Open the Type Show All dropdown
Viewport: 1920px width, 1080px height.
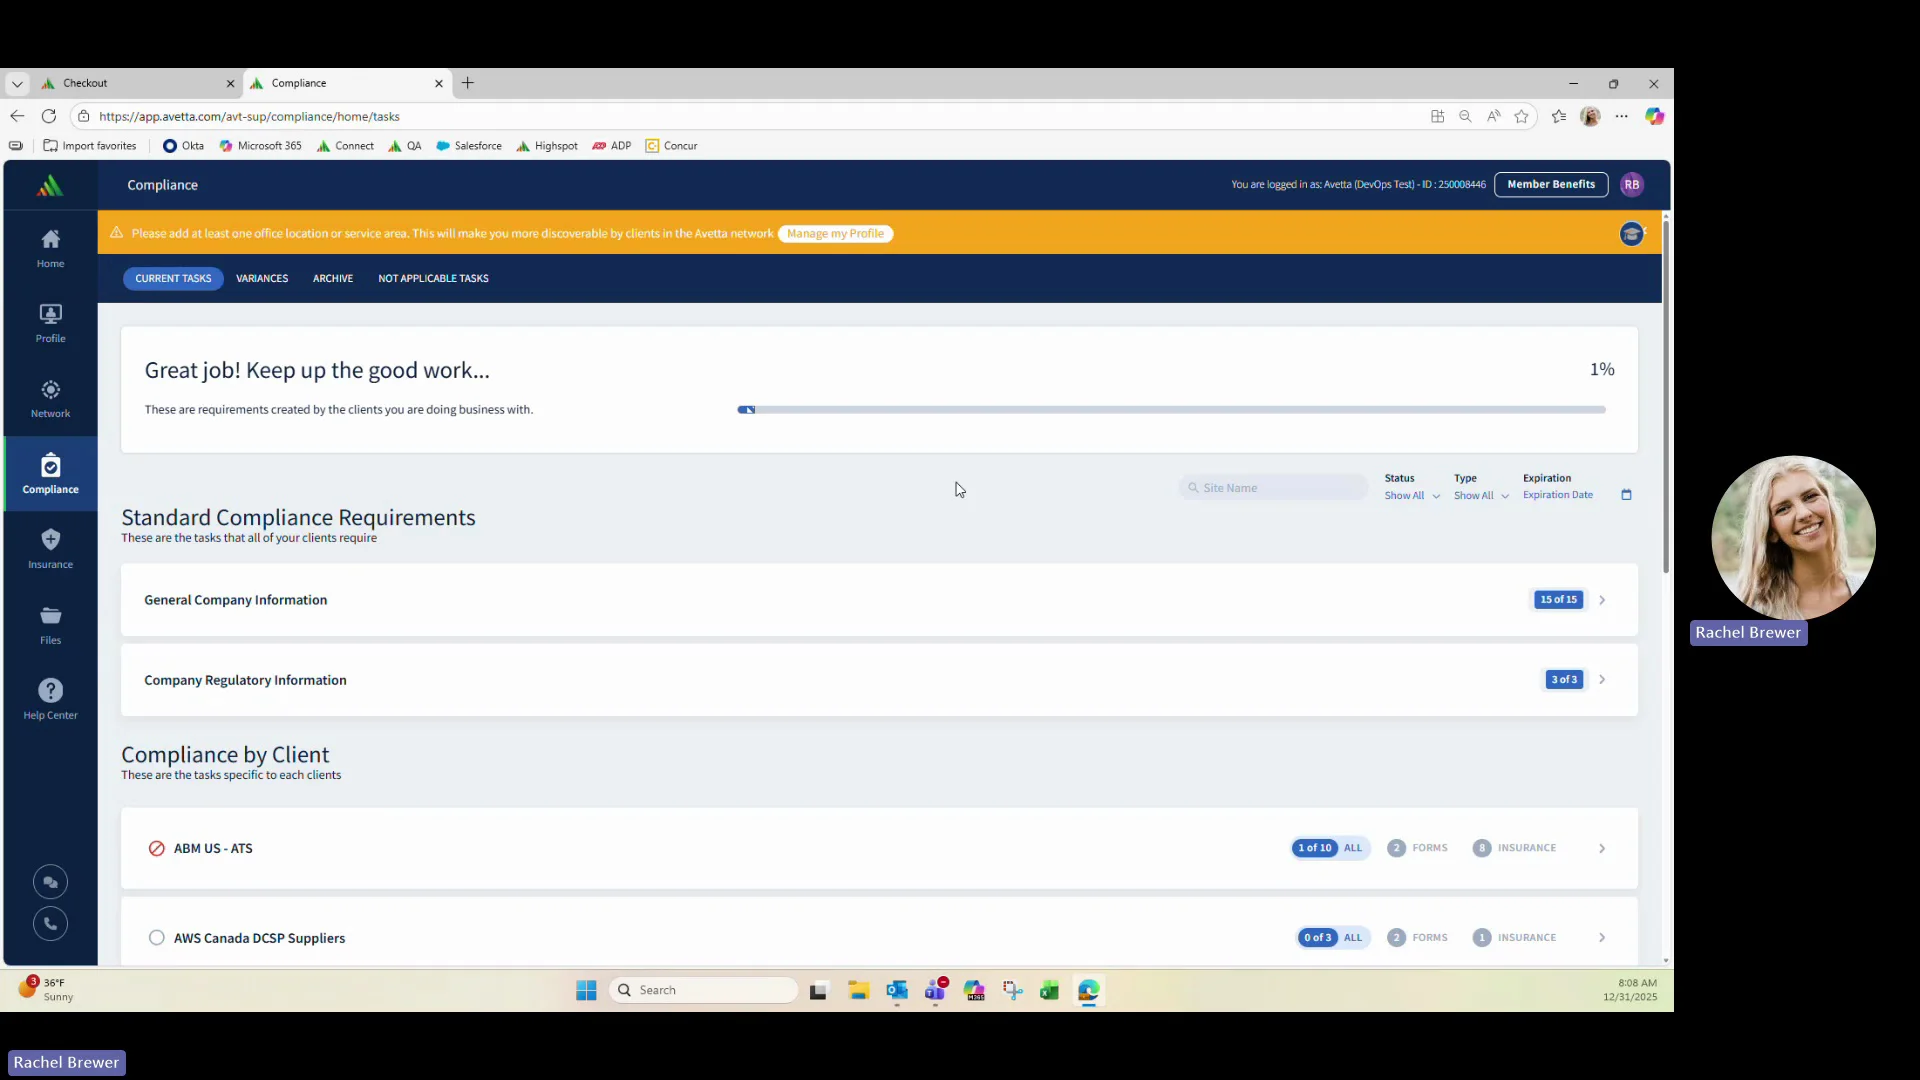click(x=1480, y=496)
